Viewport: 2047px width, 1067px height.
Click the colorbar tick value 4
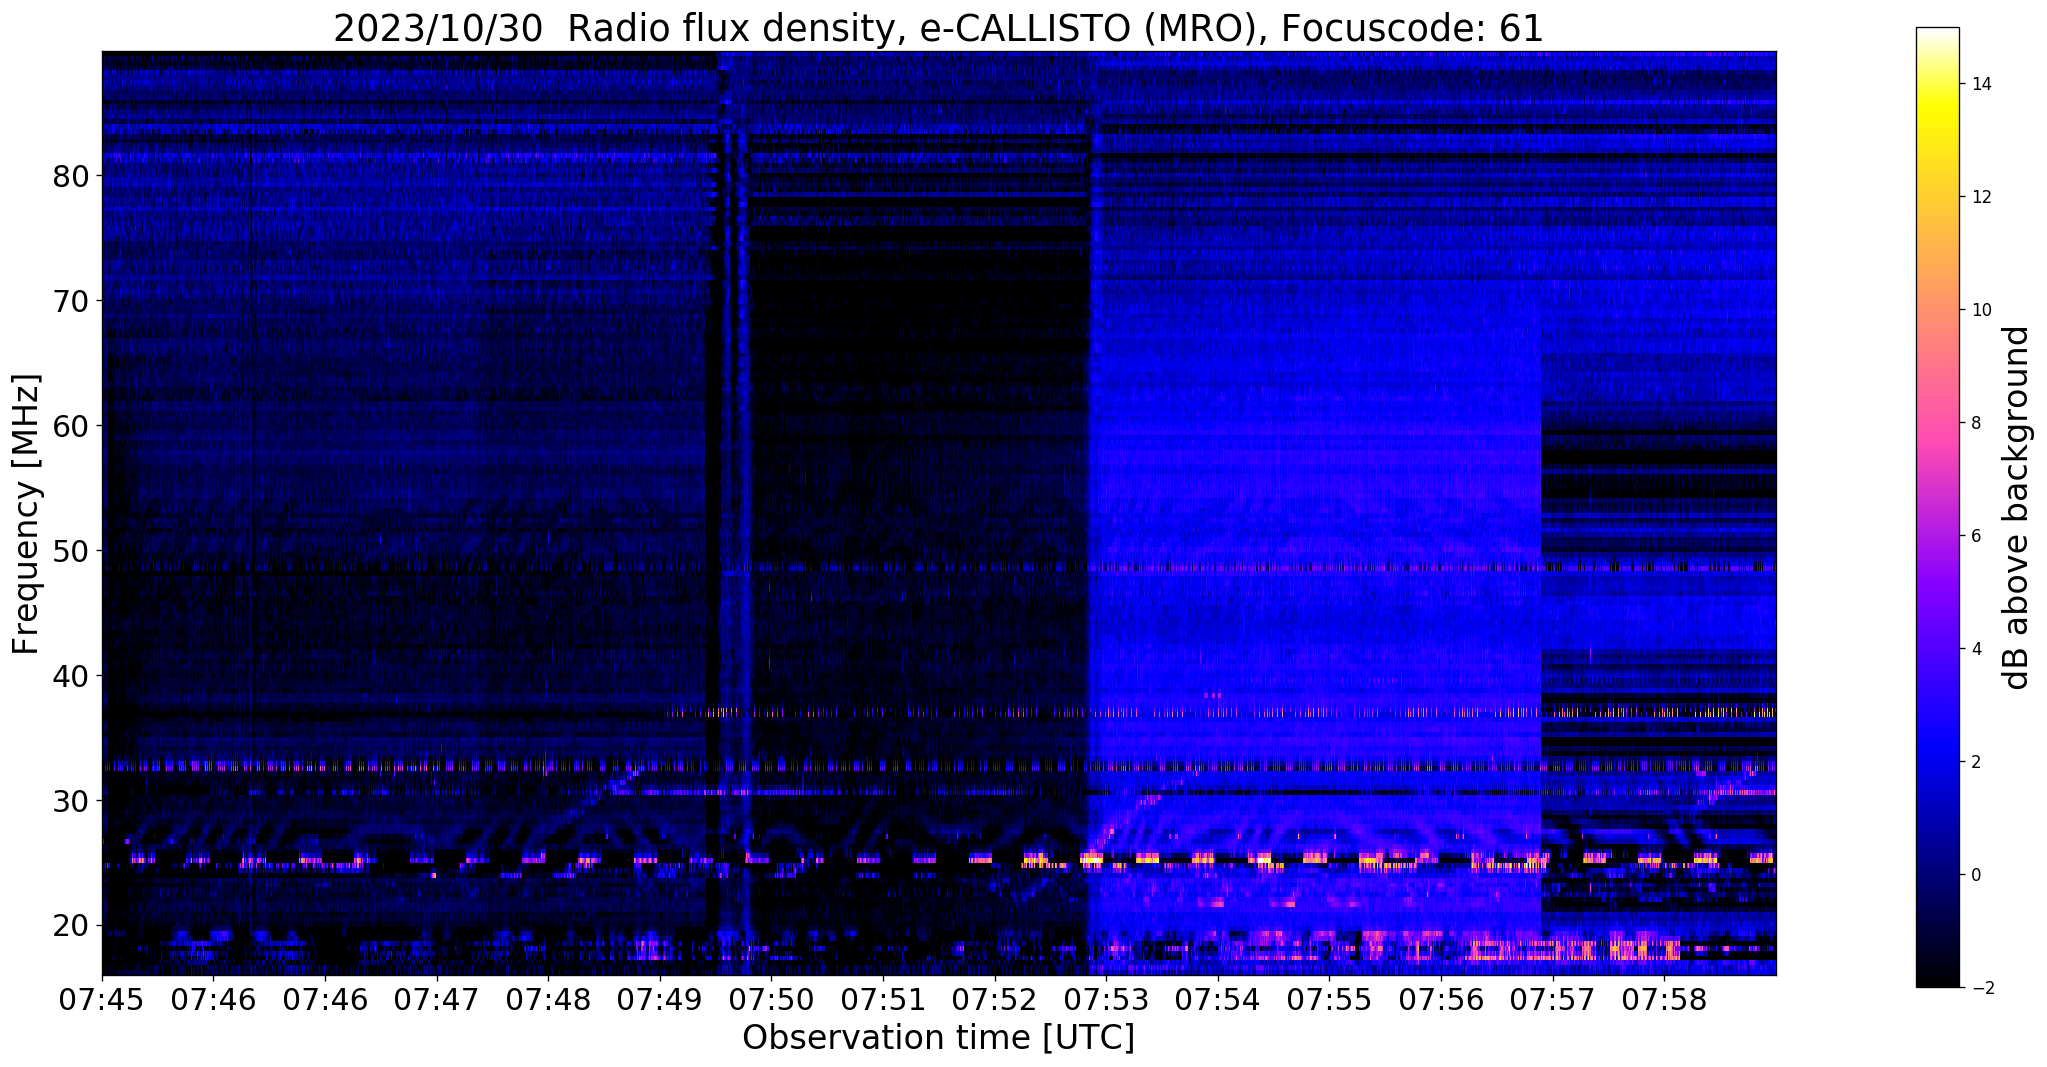tap(1976, 649)
